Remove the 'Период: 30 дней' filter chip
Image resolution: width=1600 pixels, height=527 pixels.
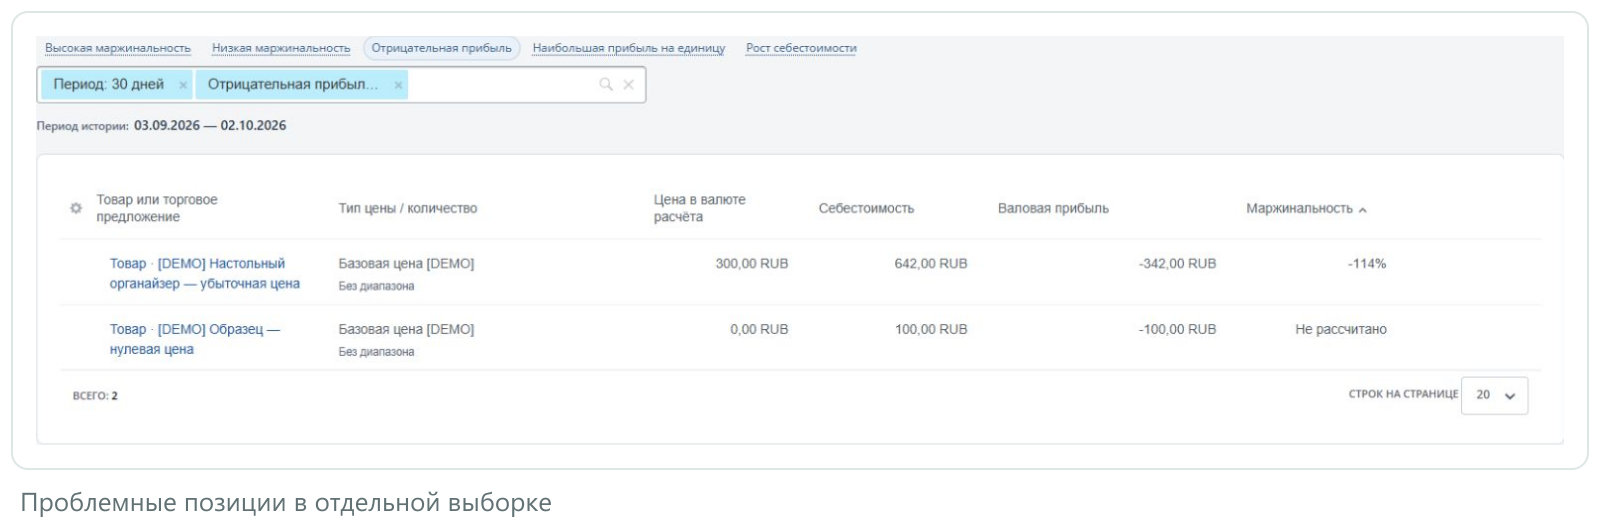point(183,85)
